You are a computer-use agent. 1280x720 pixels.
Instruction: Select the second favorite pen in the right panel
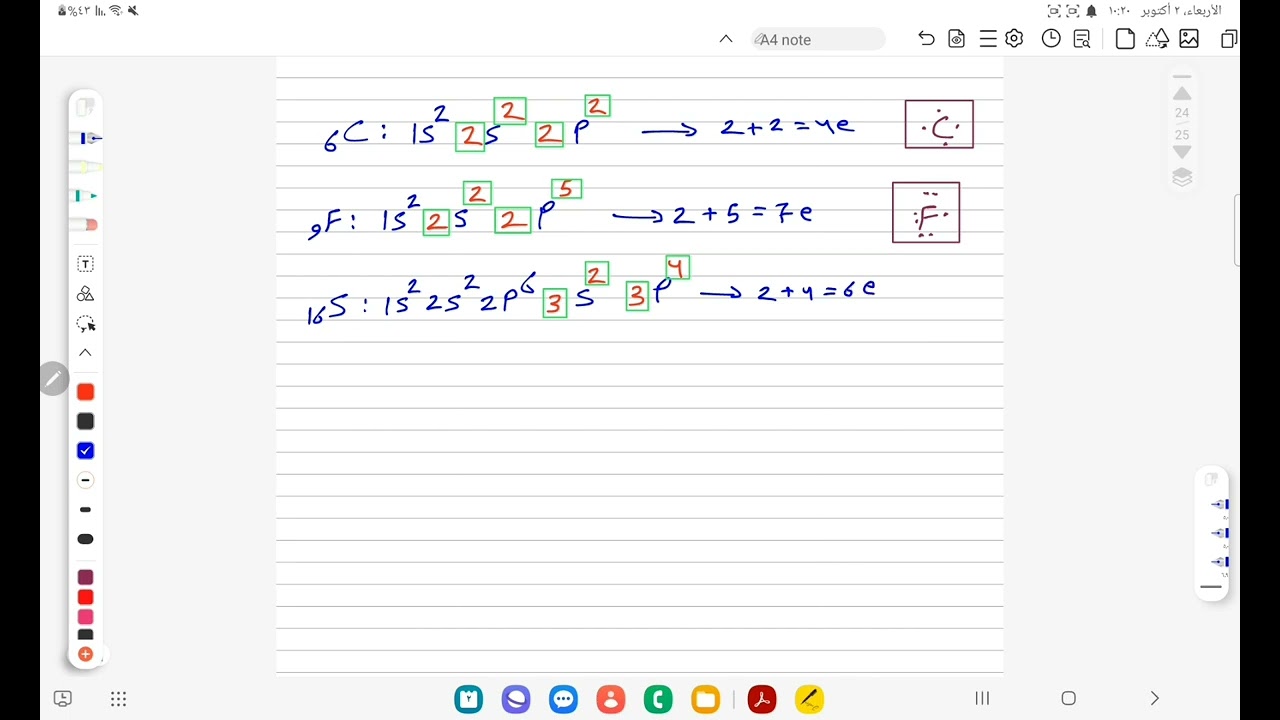(1218, 533)
